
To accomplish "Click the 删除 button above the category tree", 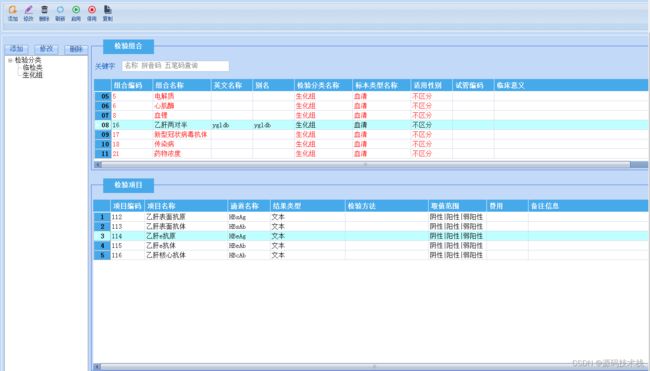I will pyautogui.click(x=76, y=49).
